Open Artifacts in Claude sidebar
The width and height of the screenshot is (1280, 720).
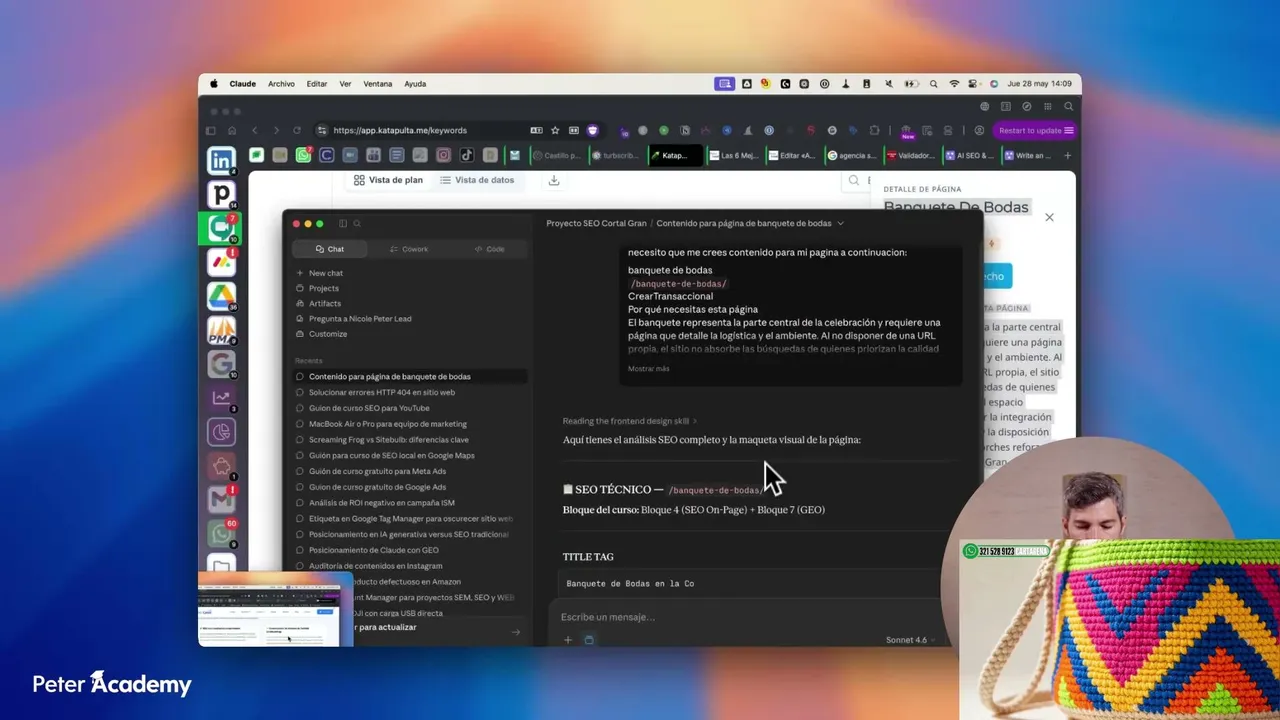318,303
